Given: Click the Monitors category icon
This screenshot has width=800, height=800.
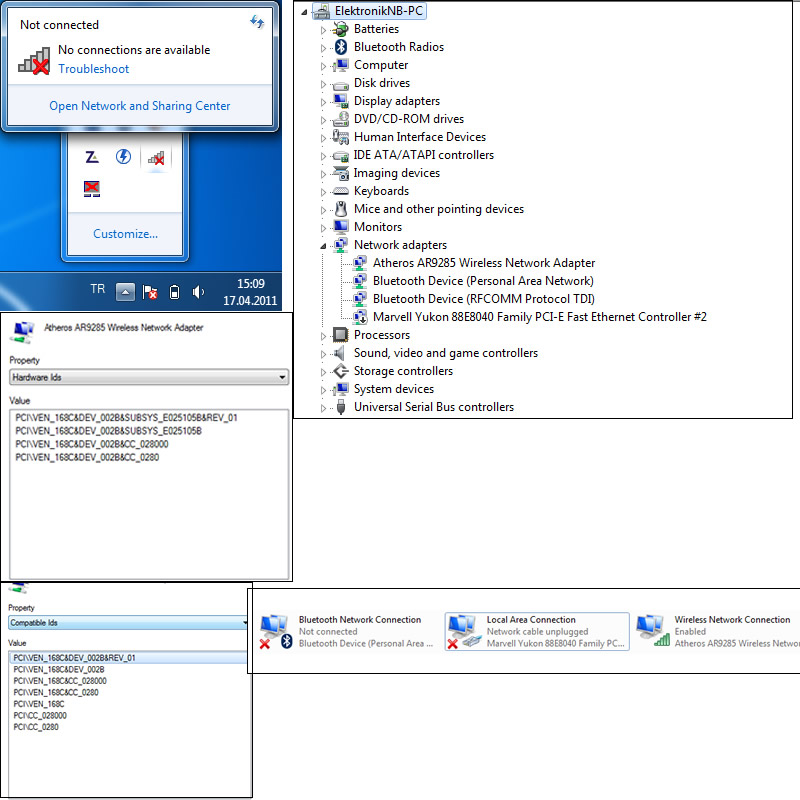Looking at the screenshot, I should [341, 227].
